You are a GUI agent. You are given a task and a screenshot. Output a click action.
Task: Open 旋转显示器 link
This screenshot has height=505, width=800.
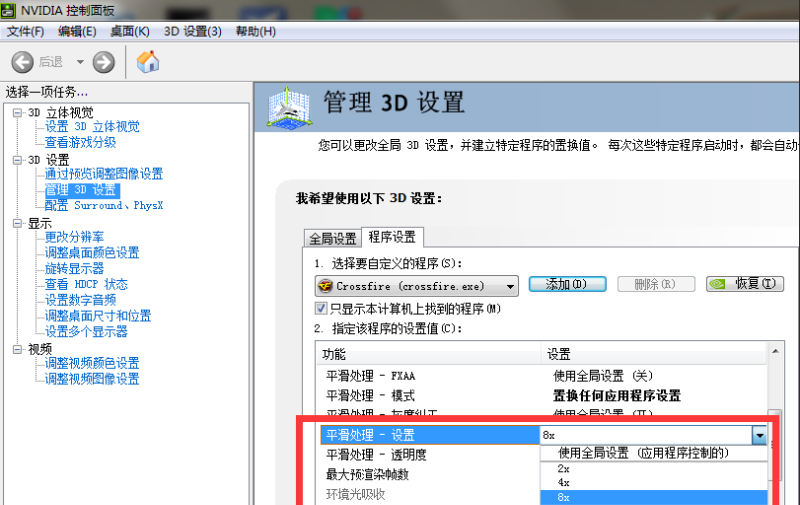tap(74, 269)
